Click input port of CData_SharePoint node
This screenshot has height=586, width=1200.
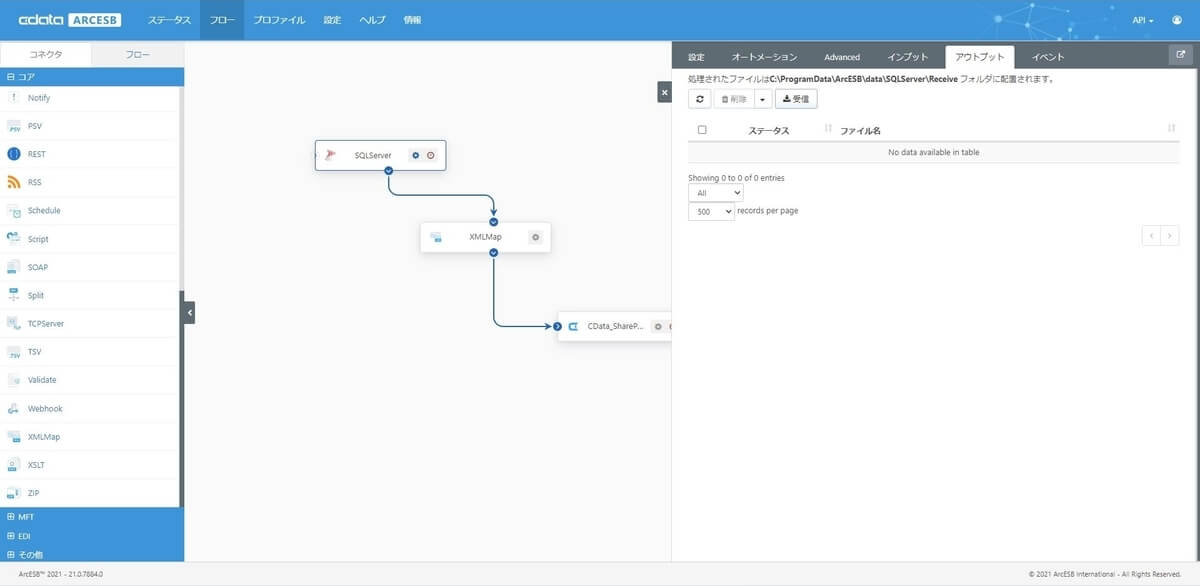coord(558,326)
